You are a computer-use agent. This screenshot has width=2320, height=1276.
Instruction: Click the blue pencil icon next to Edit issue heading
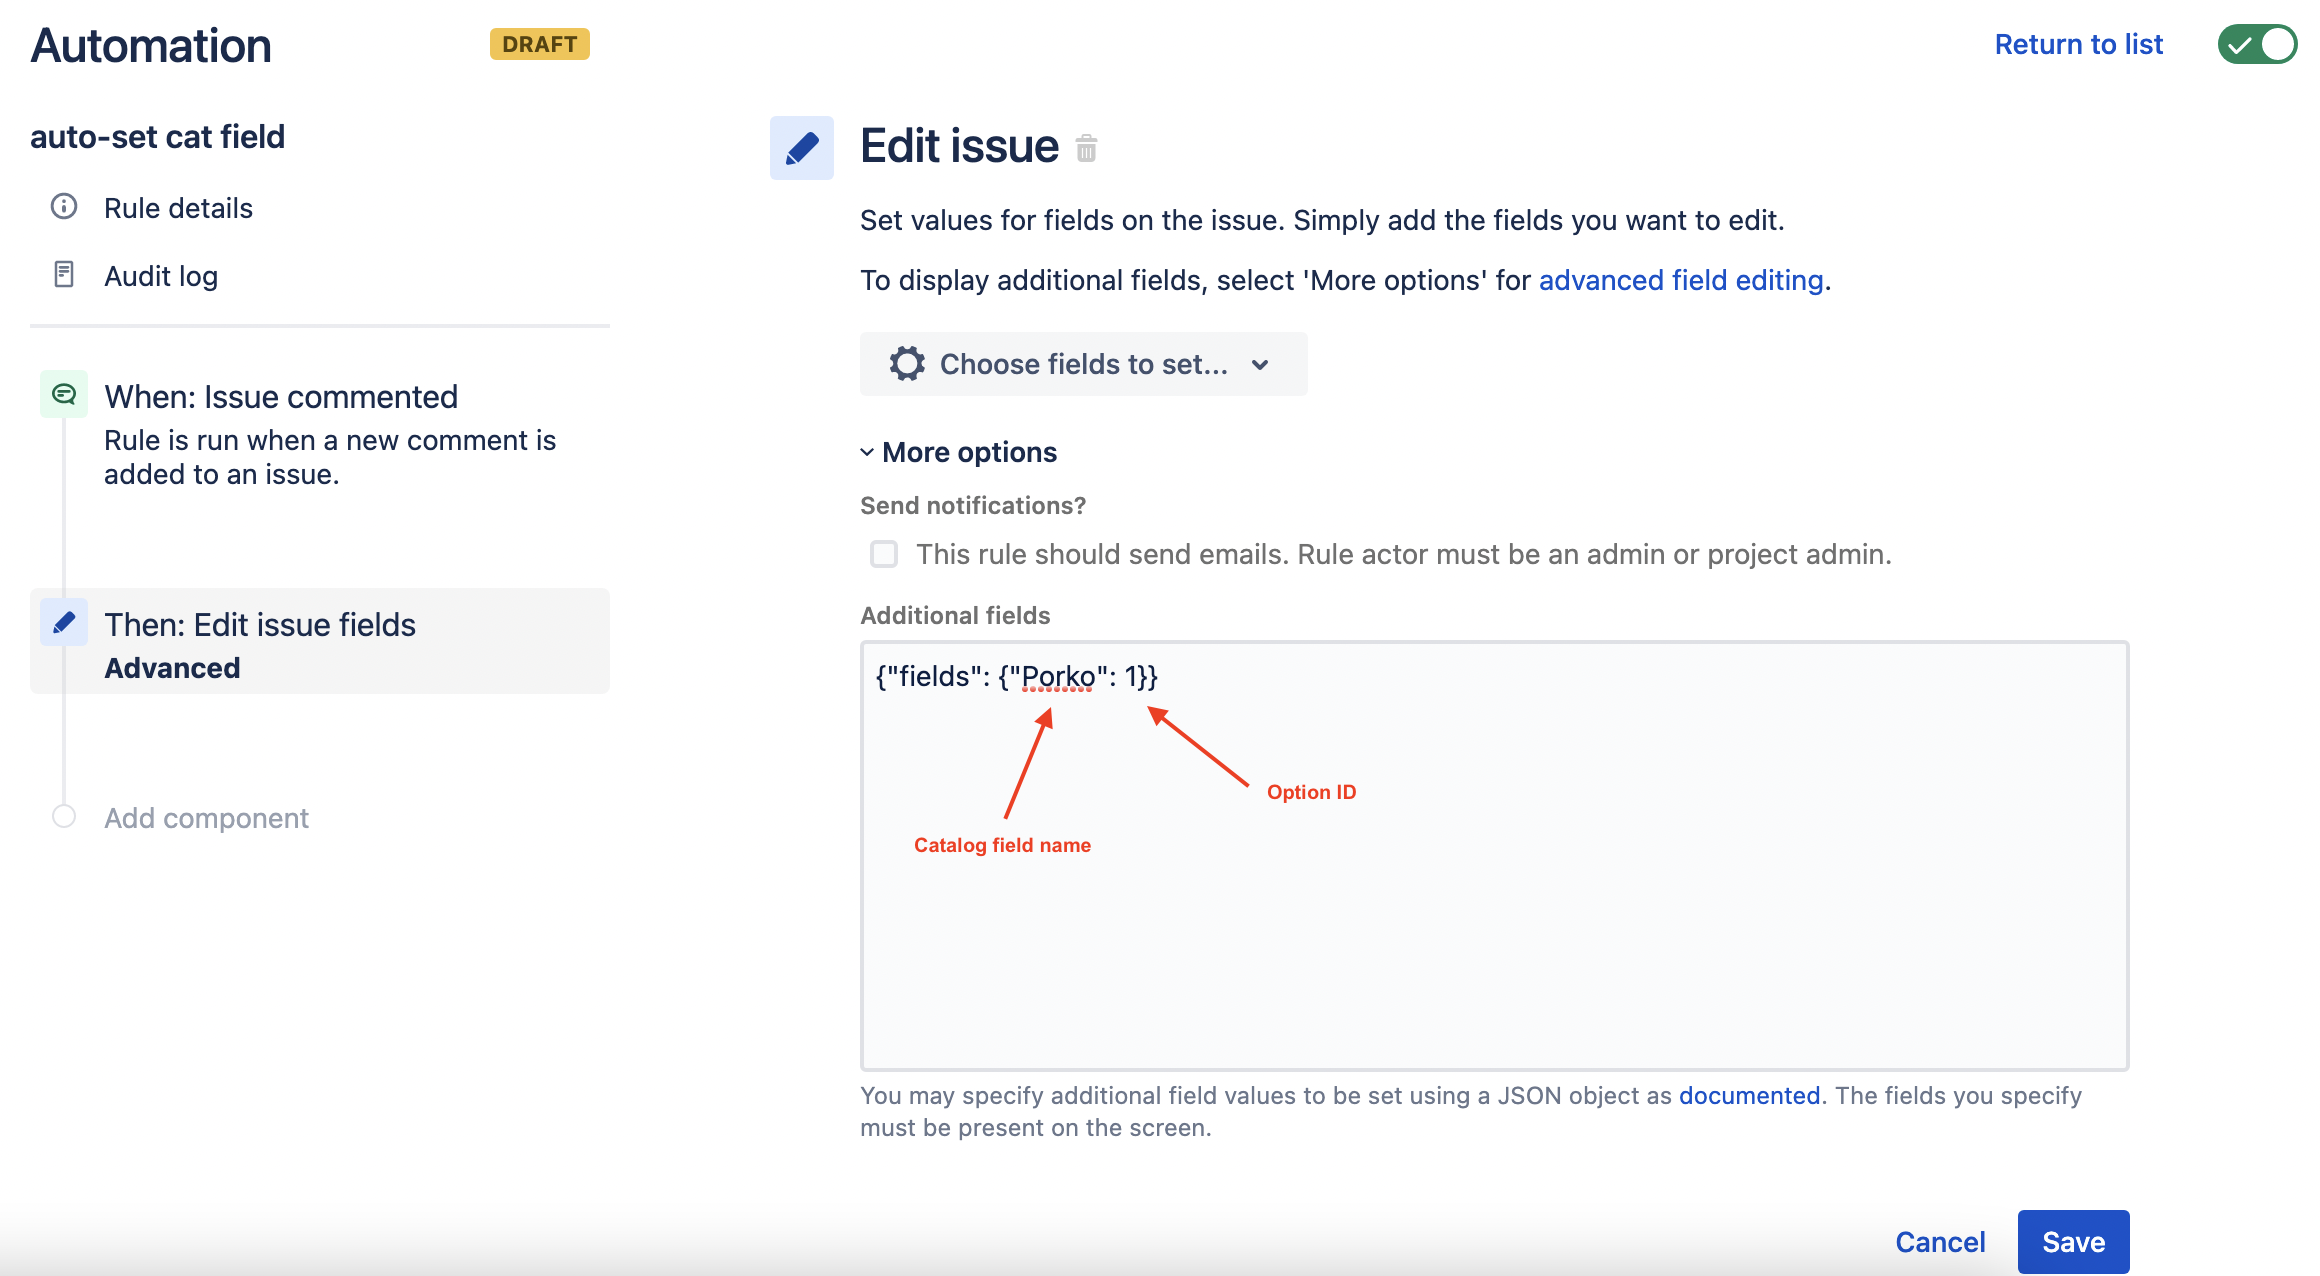[802, 148]
